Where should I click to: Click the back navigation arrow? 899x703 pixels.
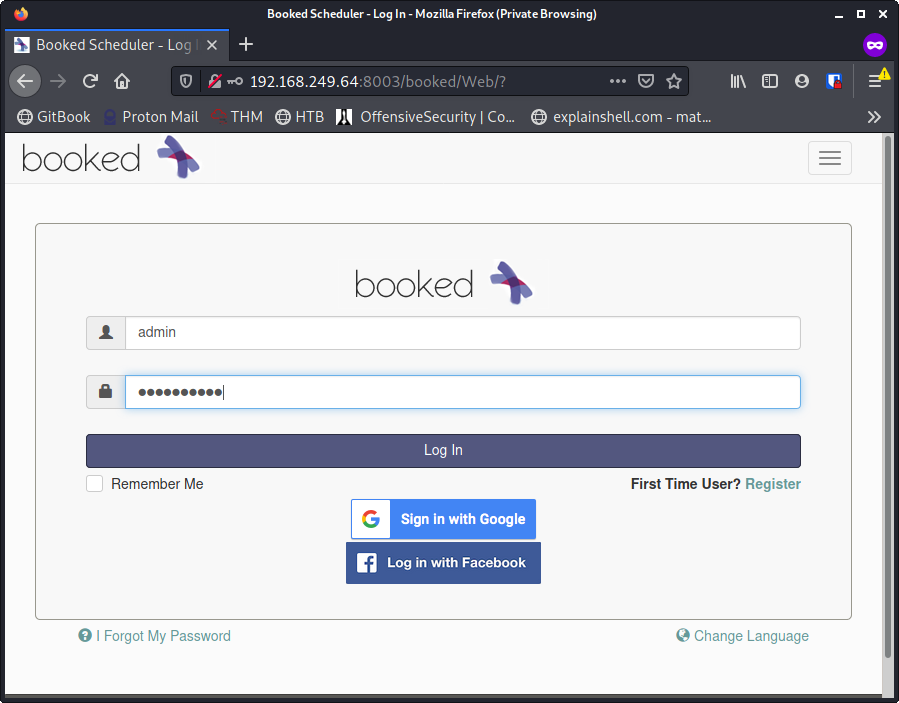click(26, 81)
